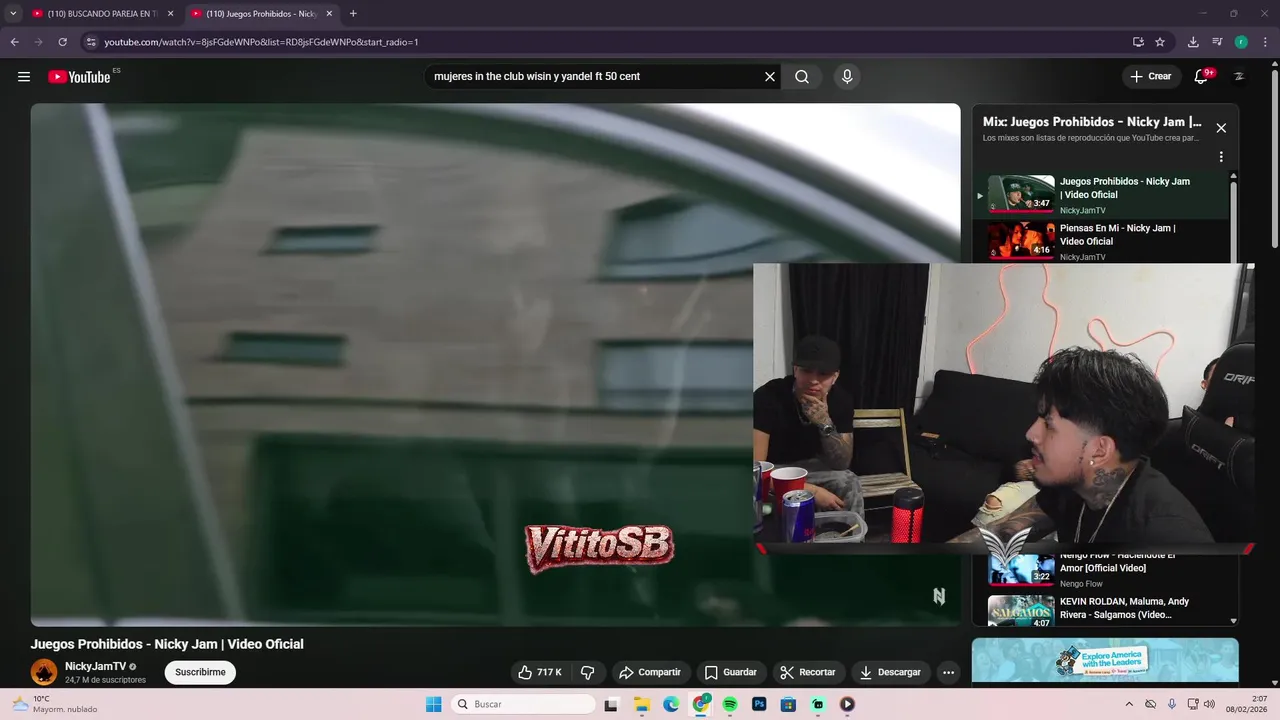Start voice search with the microphone
The height and width of the screenshot is (720, 1280).
click(x=847, y=77)
